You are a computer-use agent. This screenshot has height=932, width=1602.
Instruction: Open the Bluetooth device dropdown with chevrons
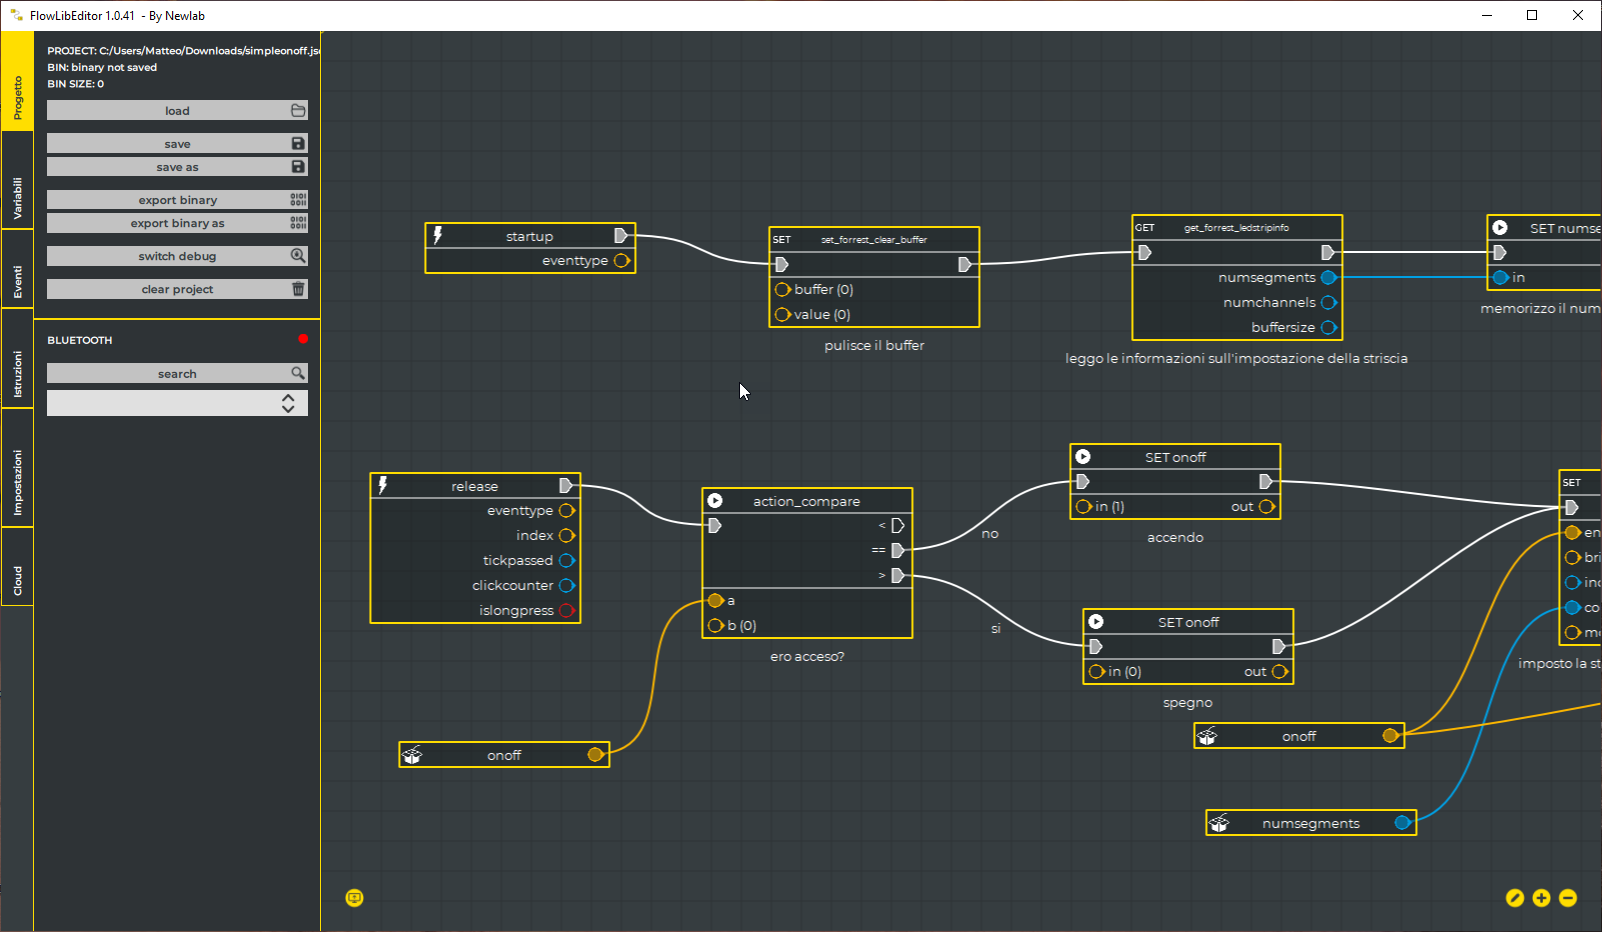(x=289, y=402)
